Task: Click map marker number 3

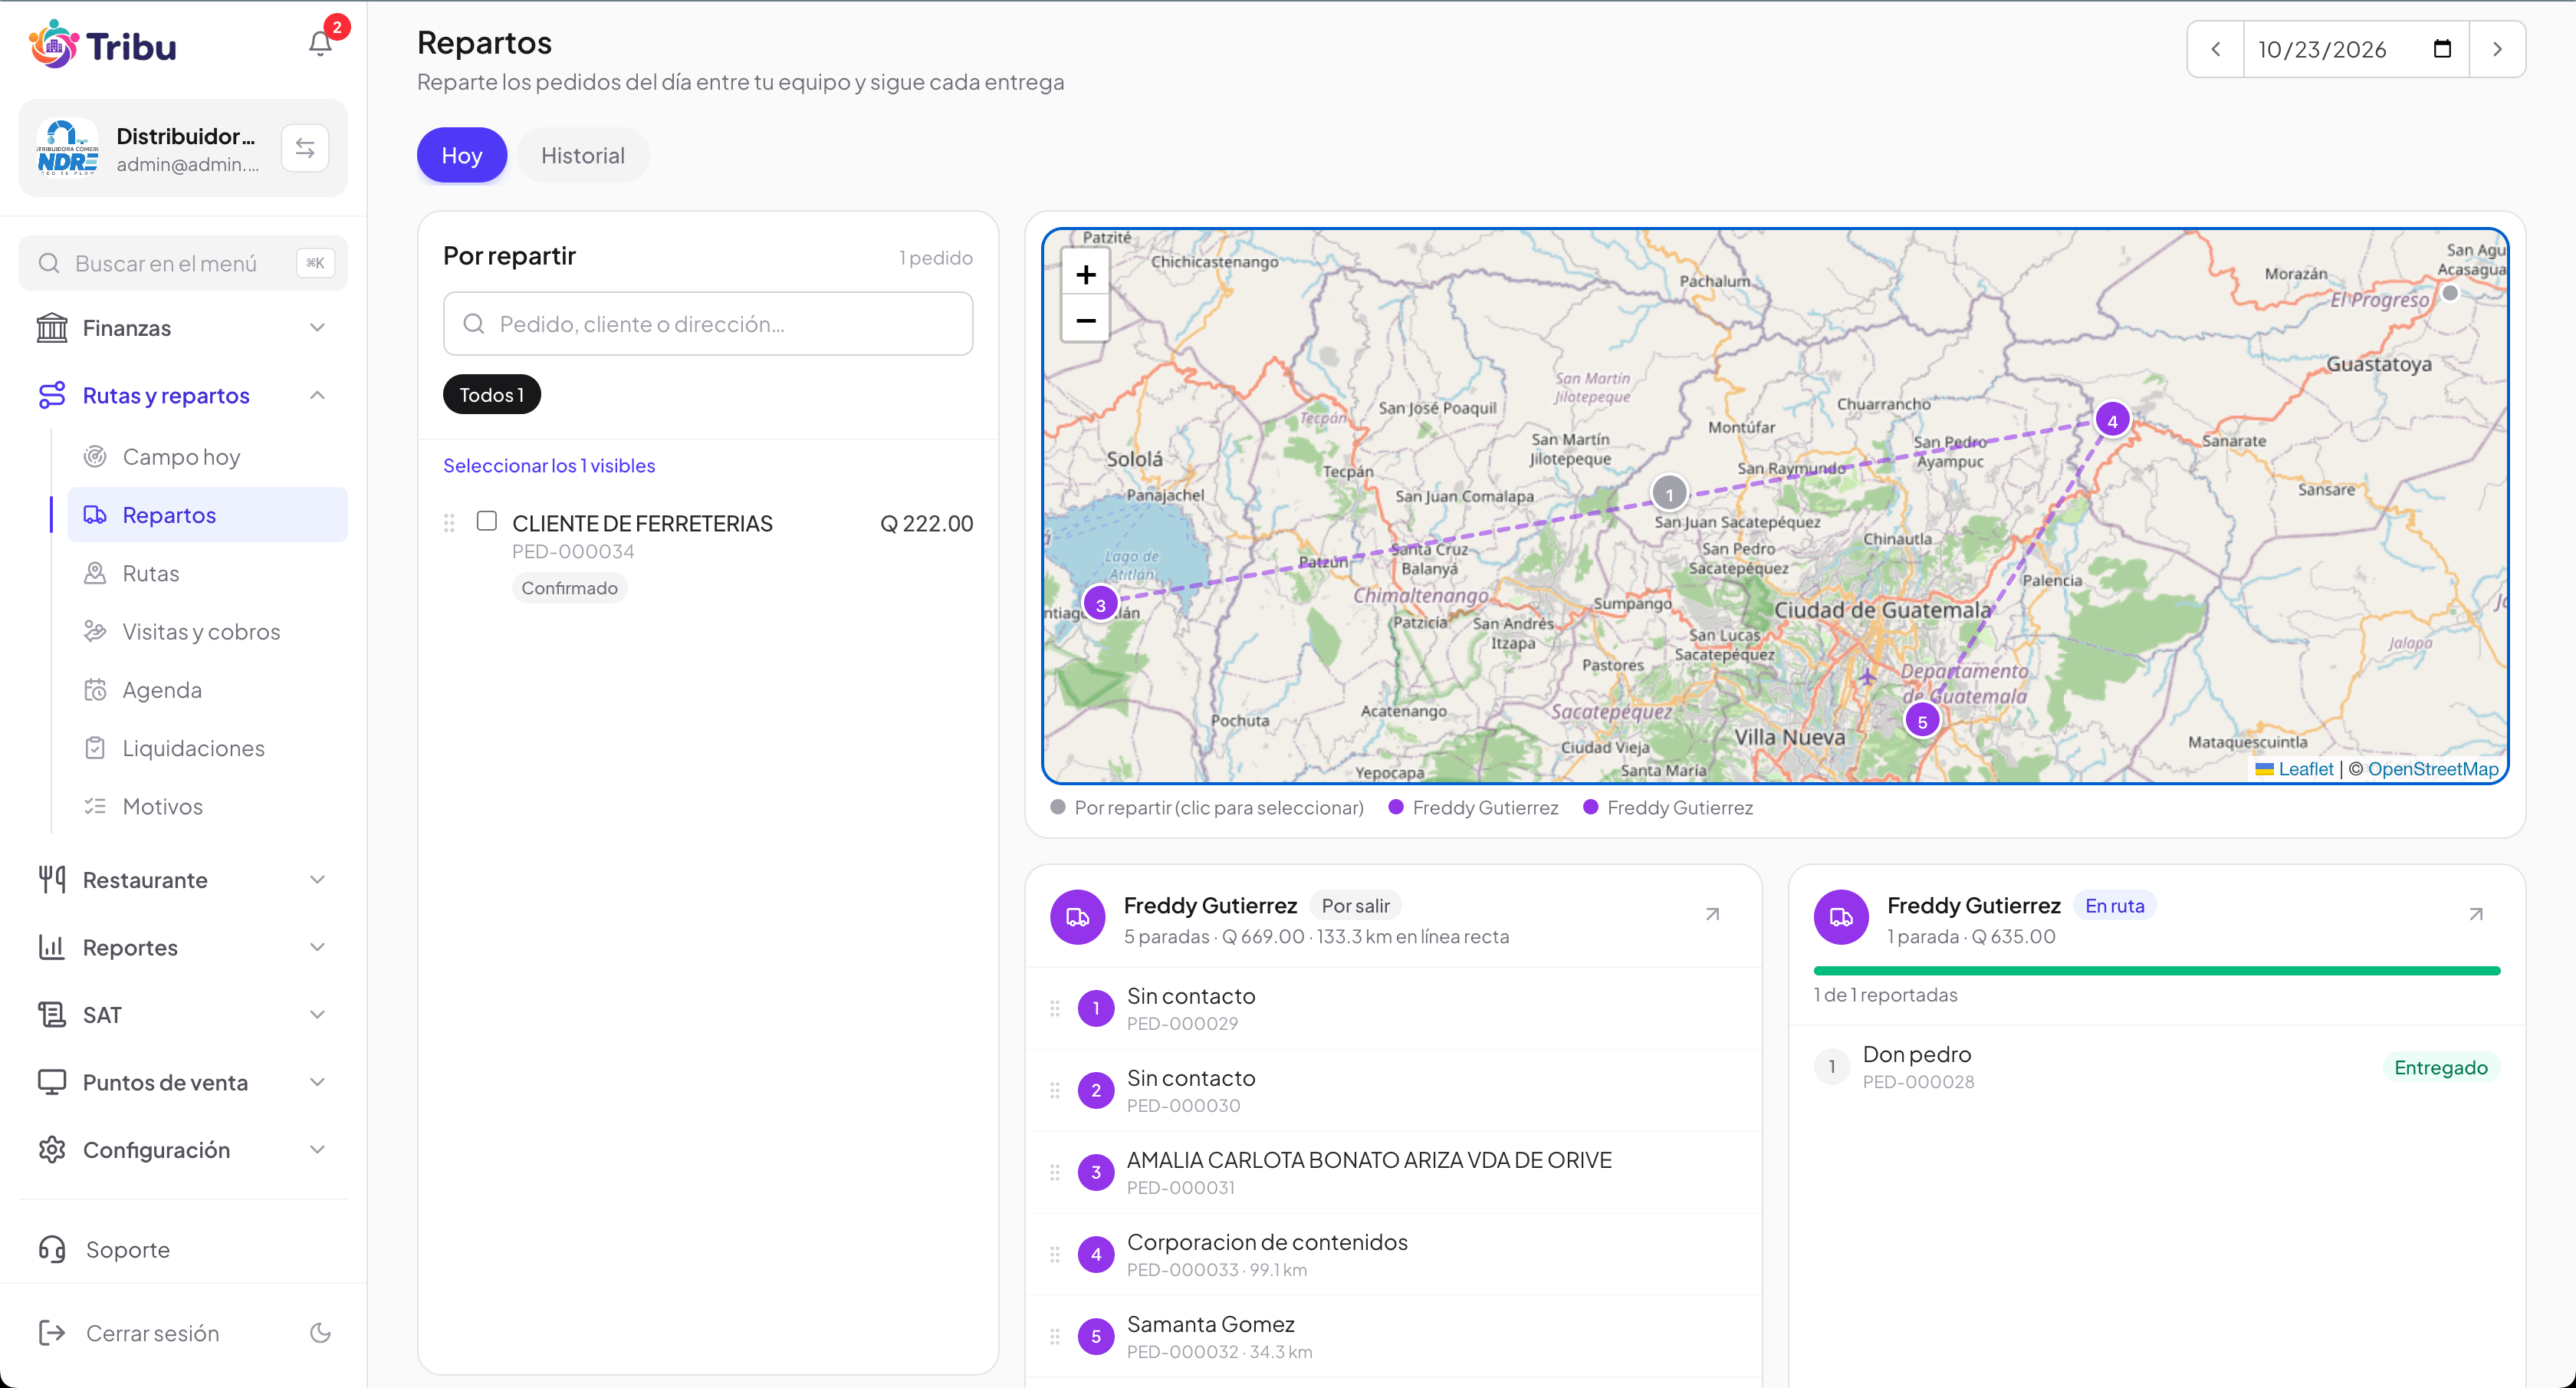Action: (x=1100, y=604)
